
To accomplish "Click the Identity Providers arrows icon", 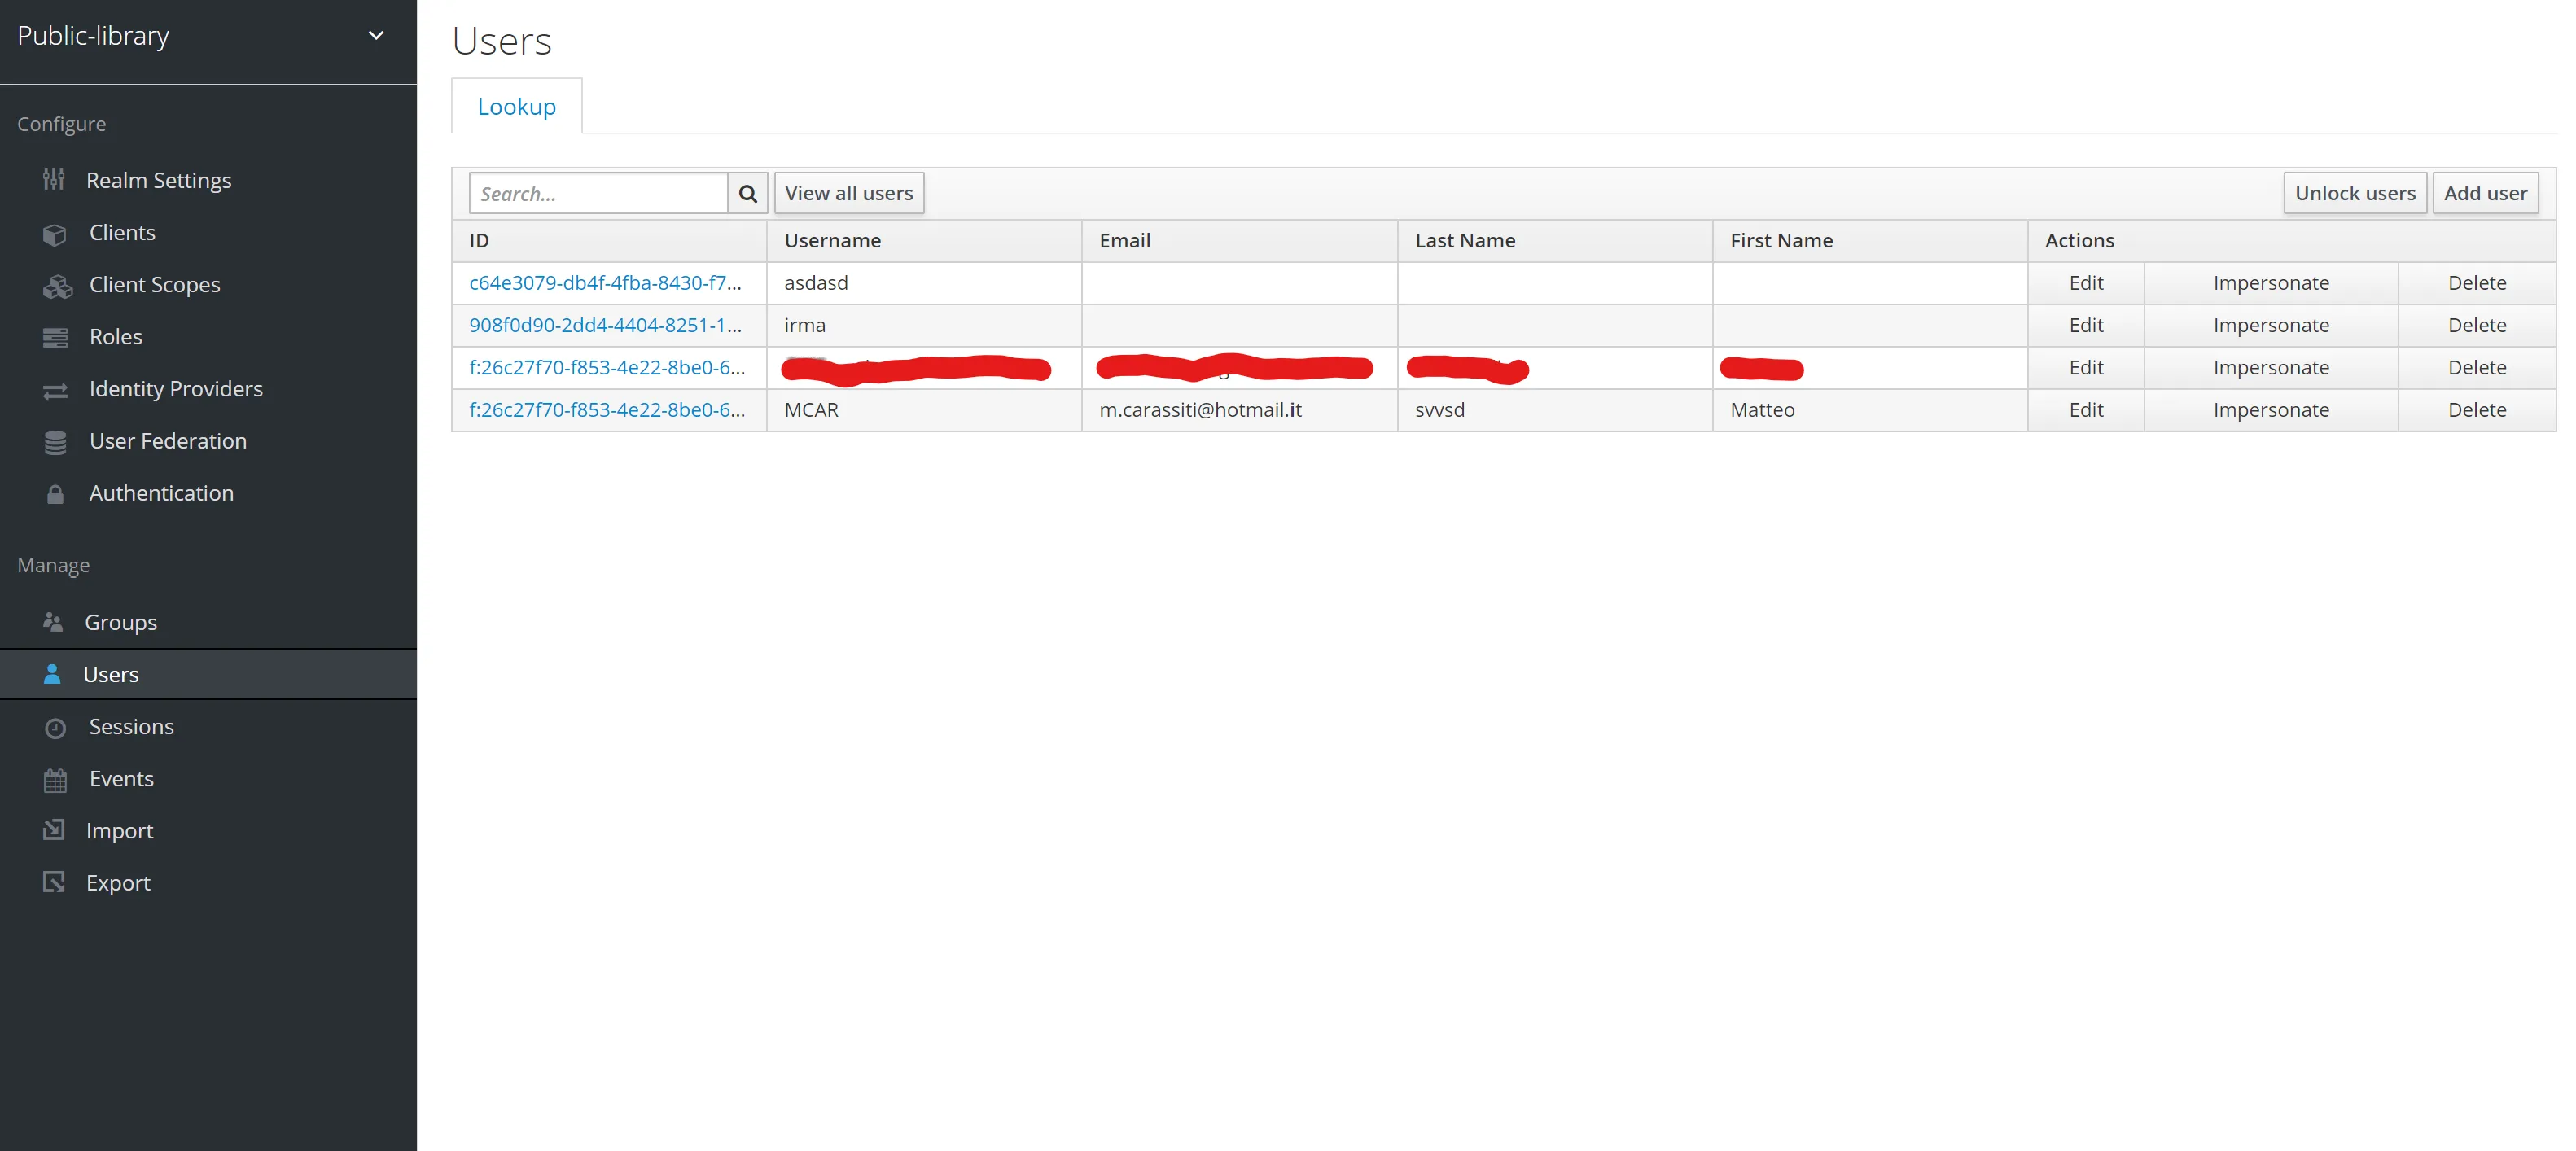I will click(55, 391).
